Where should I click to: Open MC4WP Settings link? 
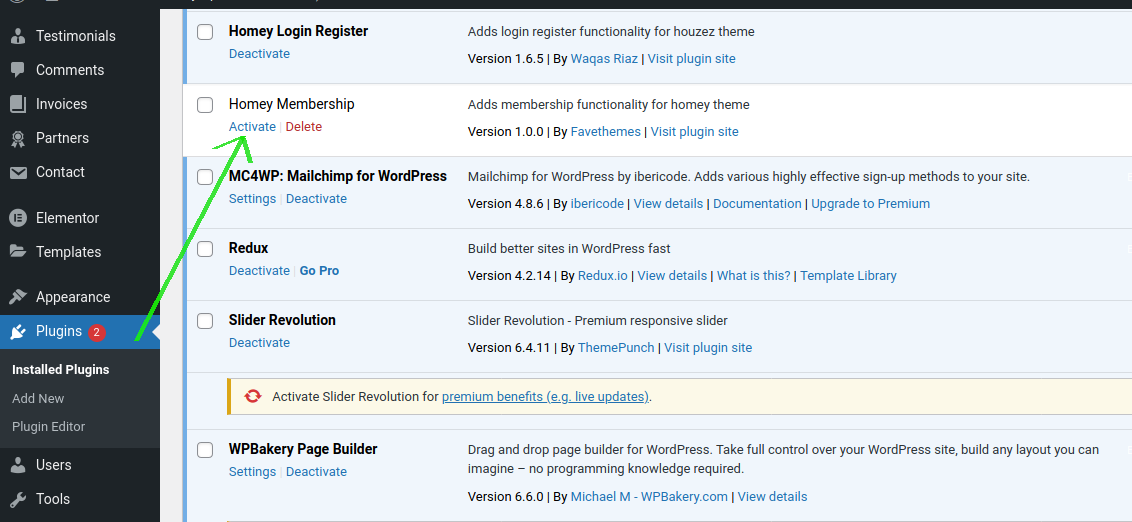click(x=252, y=199)
